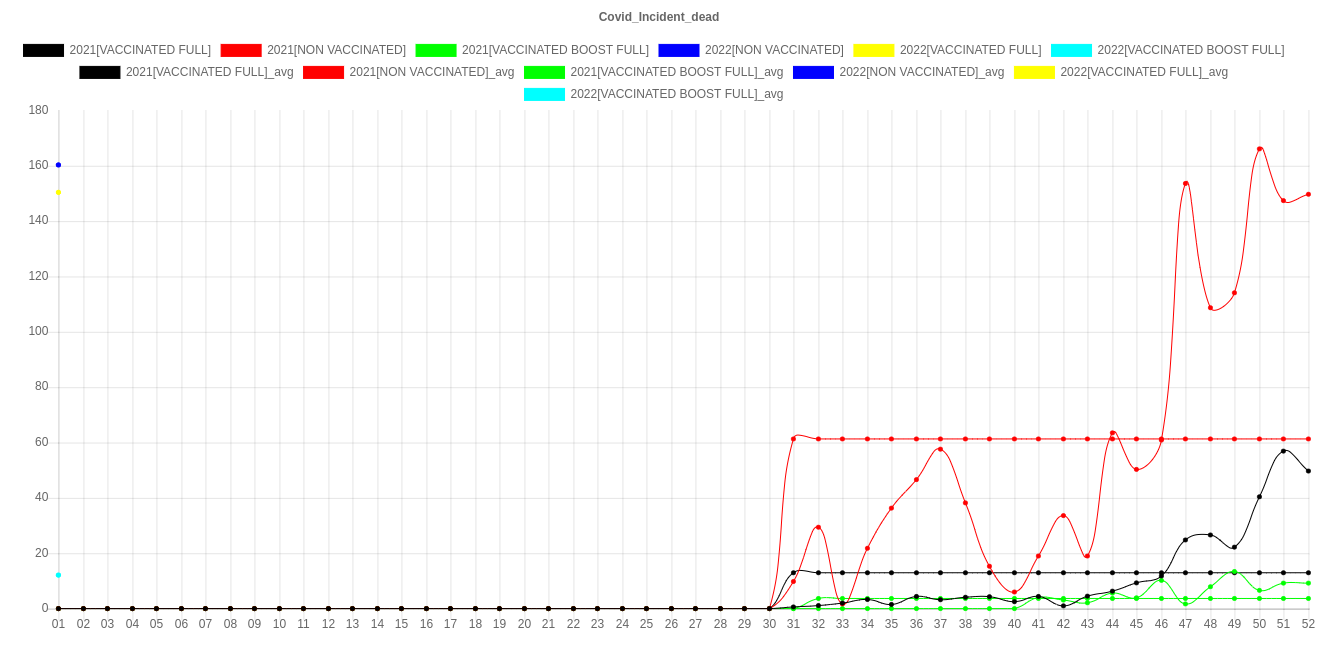Viewport: 1318px width, 659px height.
Task: Toggle the 2021[NON VACCINATED] legend label
Action: click(336, 50)
